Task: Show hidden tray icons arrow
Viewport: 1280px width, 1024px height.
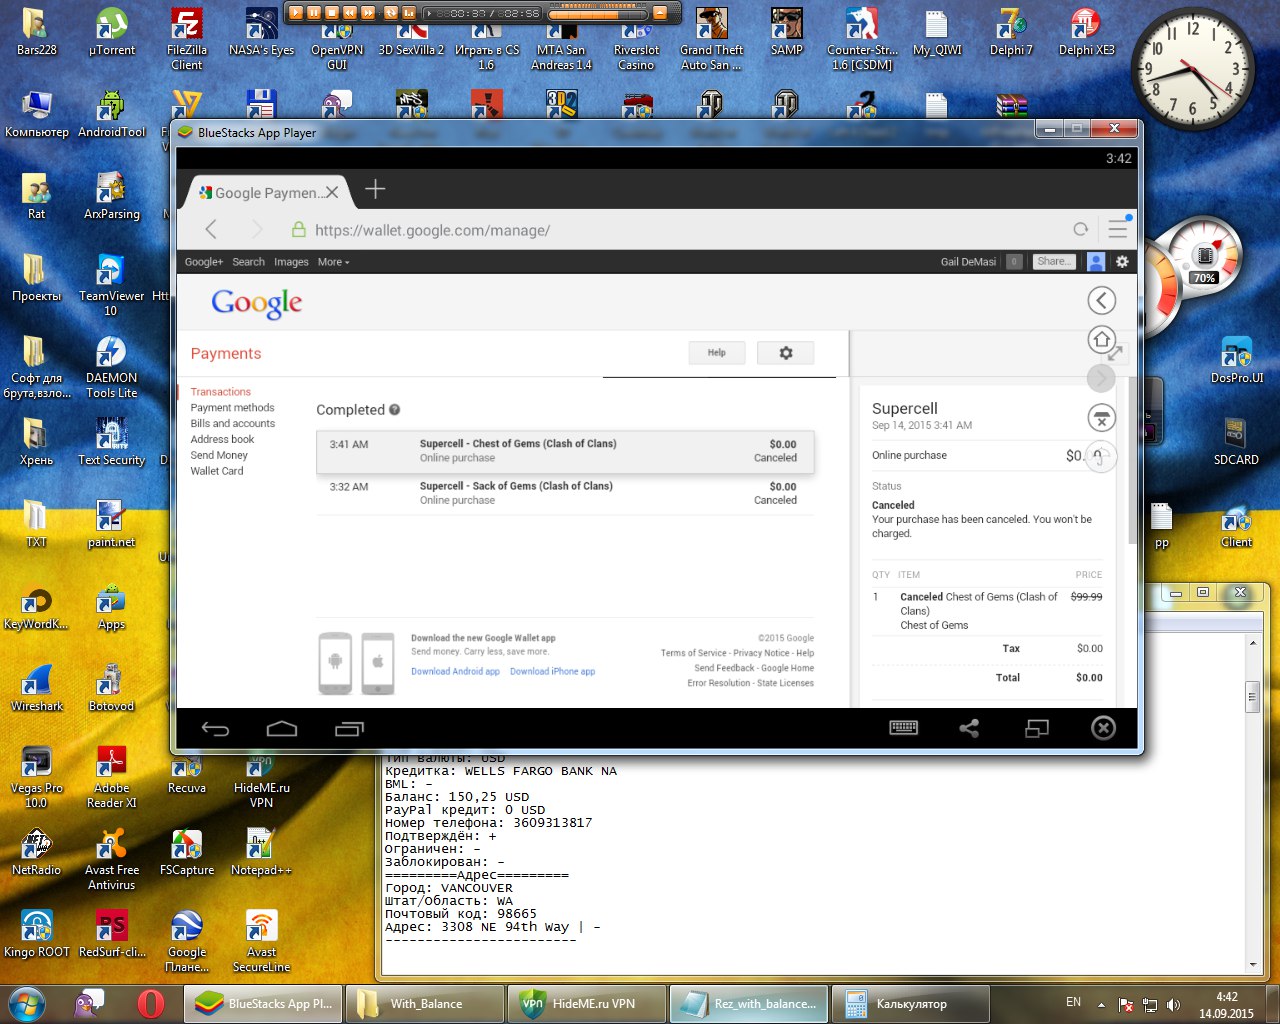Action: 1101,1004
